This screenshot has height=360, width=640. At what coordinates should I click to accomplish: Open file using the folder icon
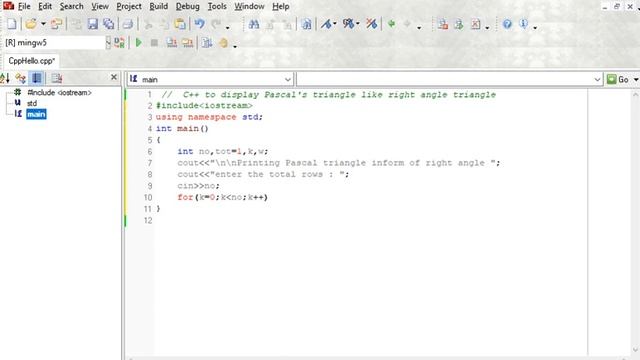tap(31, 24)
